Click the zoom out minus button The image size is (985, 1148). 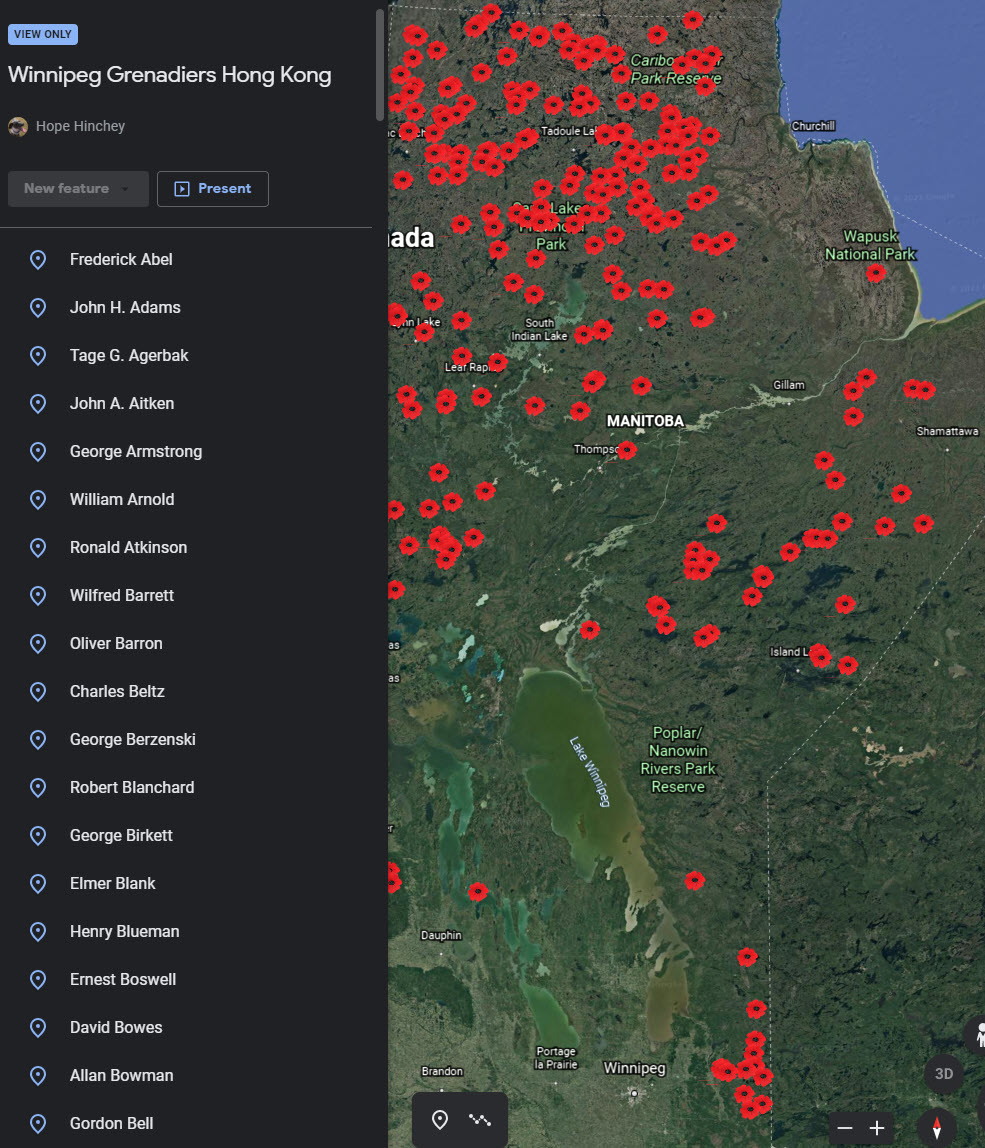845,1128
